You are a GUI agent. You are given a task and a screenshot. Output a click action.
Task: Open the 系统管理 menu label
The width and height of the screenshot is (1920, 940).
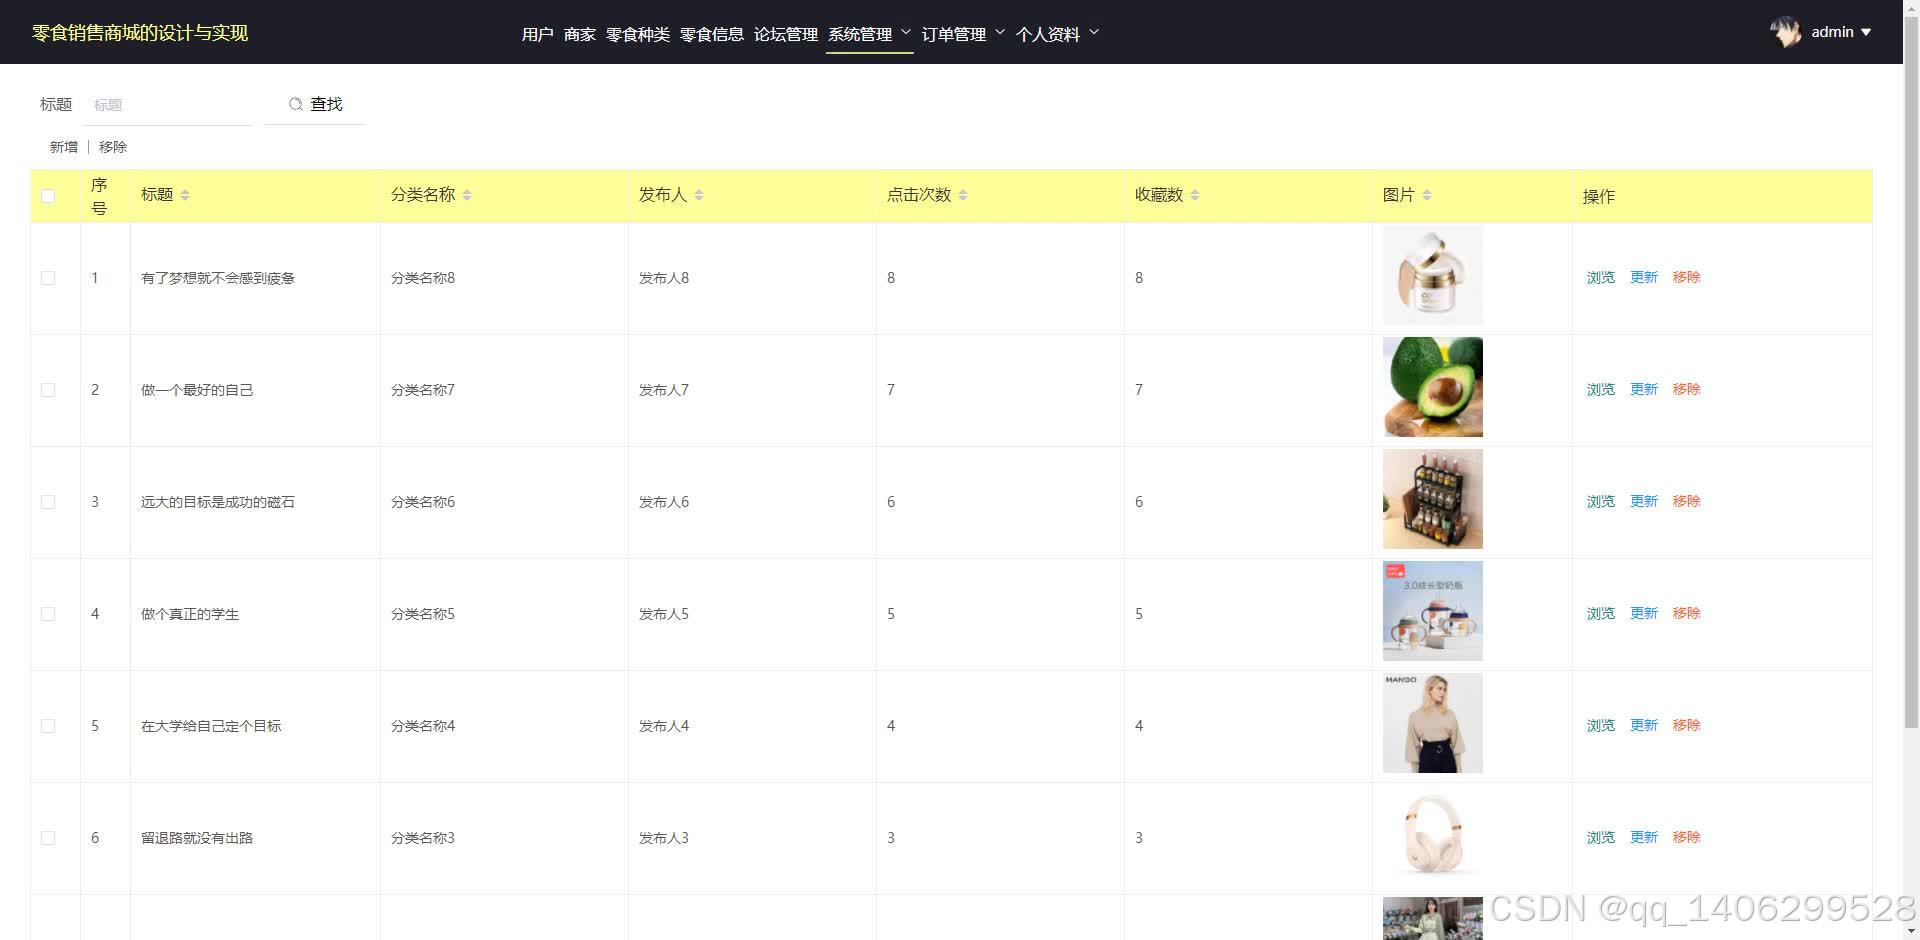tap(860, 34)
